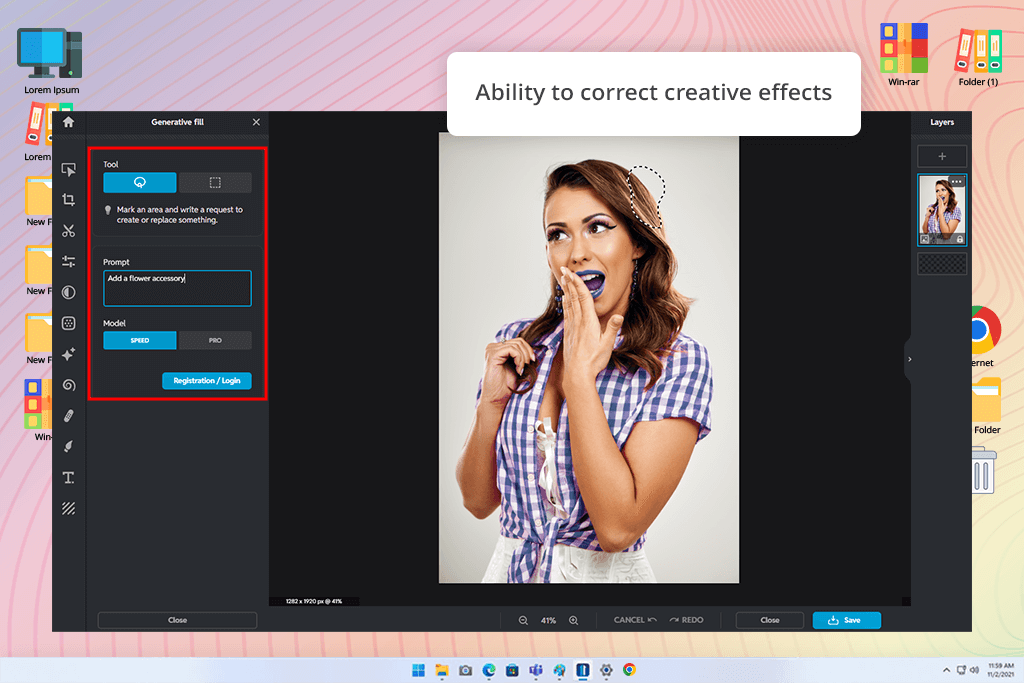1024x683 pixels.
Task: Select the Cutout scissors tool
Action: (x=69, y=230)
